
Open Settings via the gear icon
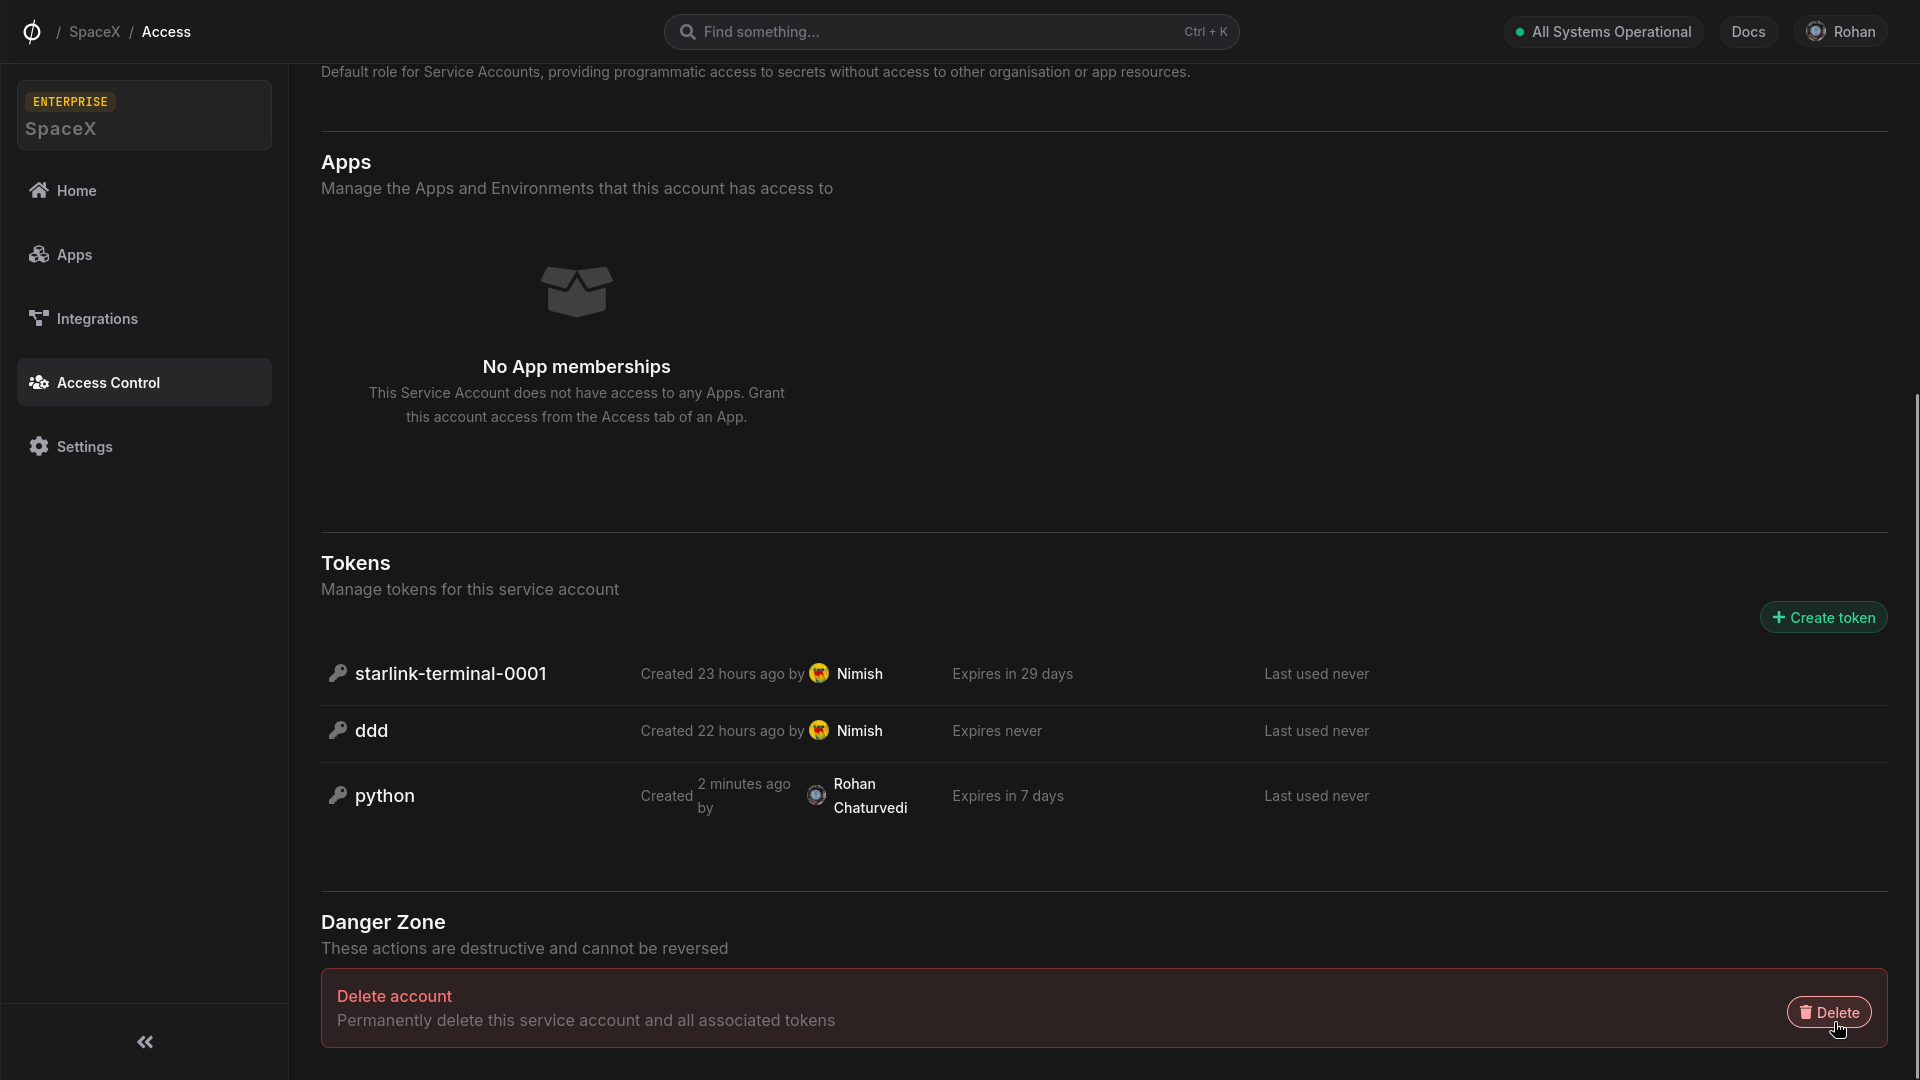(38, 446)
